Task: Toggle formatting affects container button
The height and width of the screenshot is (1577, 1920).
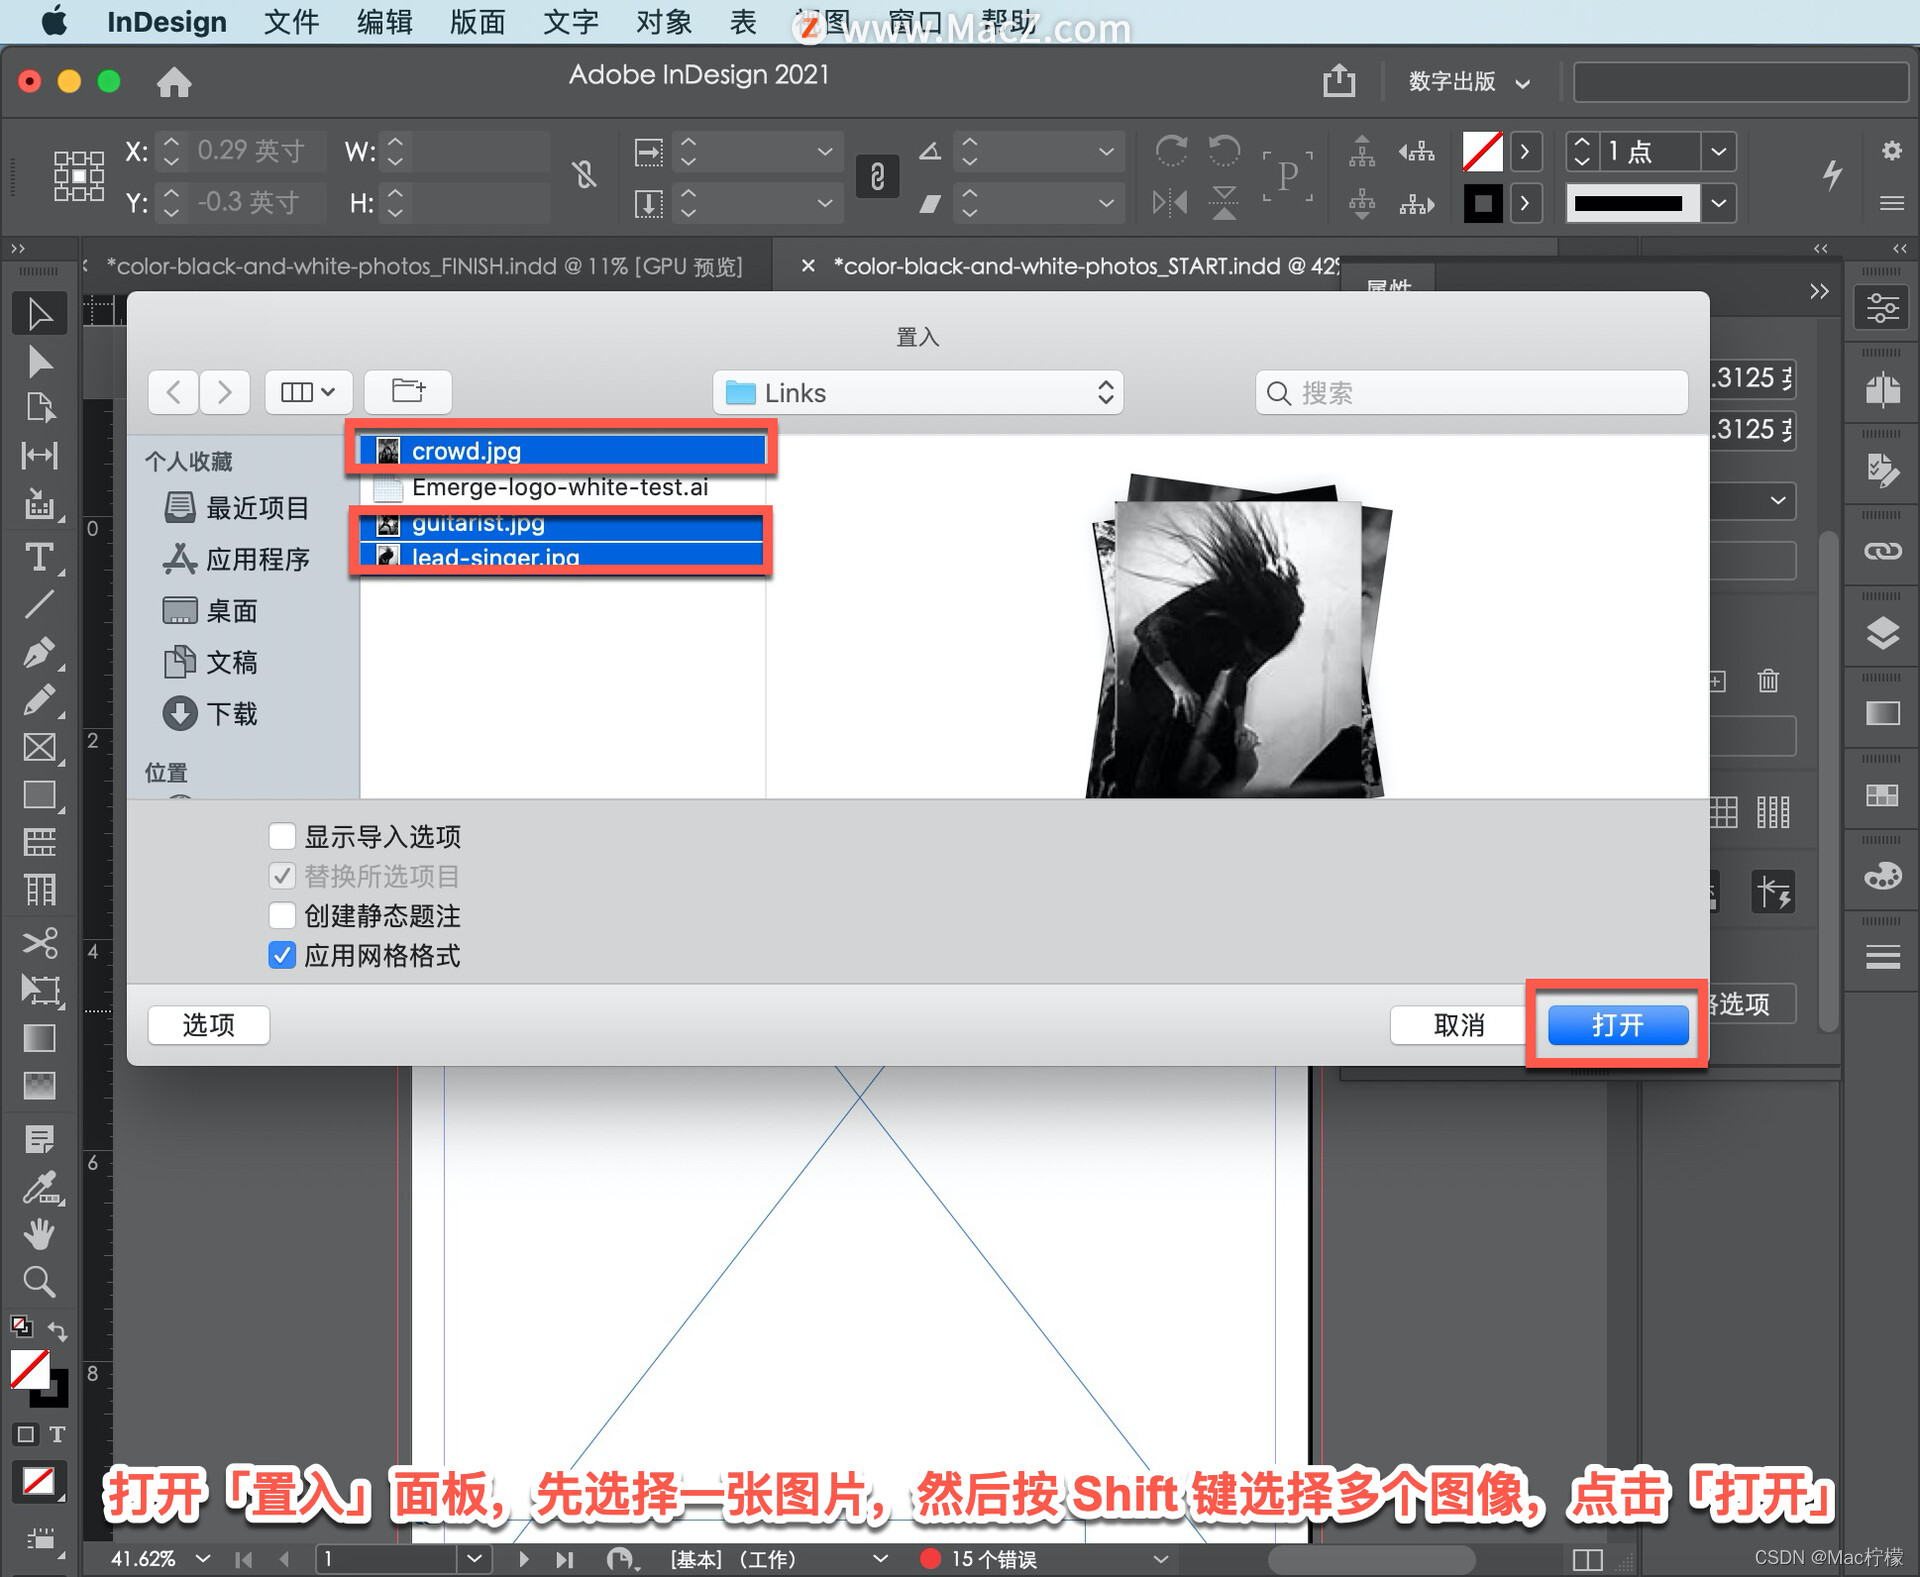Action: click(x=26, y=1435)
